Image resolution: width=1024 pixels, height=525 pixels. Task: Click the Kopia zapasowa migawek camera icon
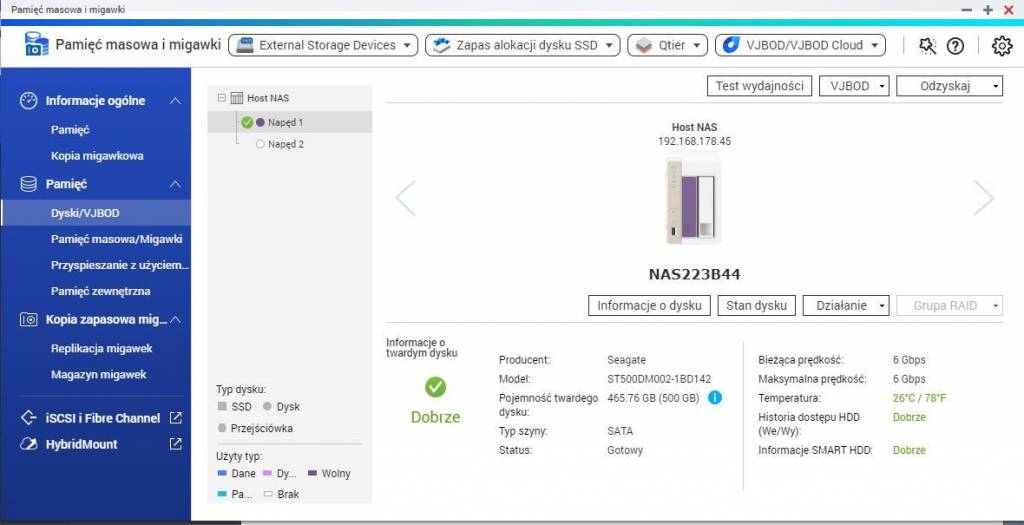pyautogui.click(x=29, y=319)
